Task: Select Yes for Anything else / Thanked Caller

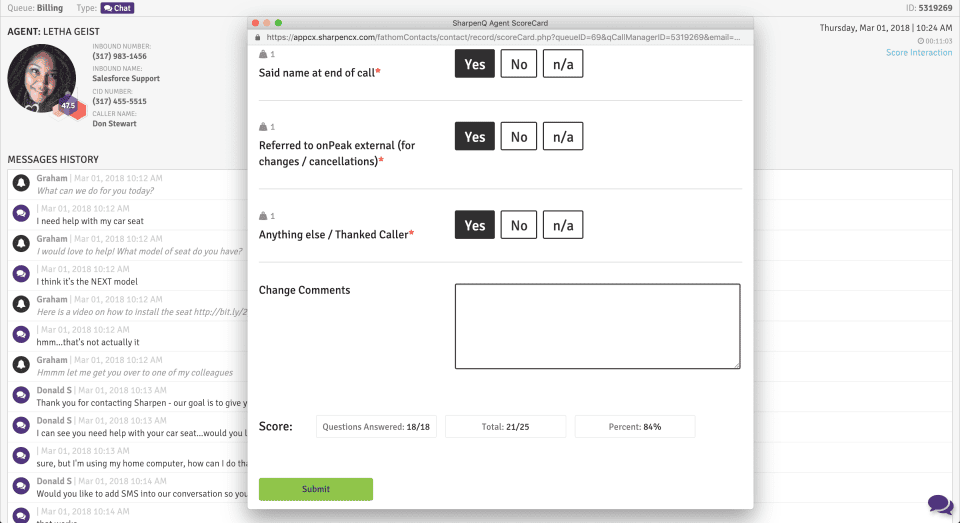Action: click(474, 225)
